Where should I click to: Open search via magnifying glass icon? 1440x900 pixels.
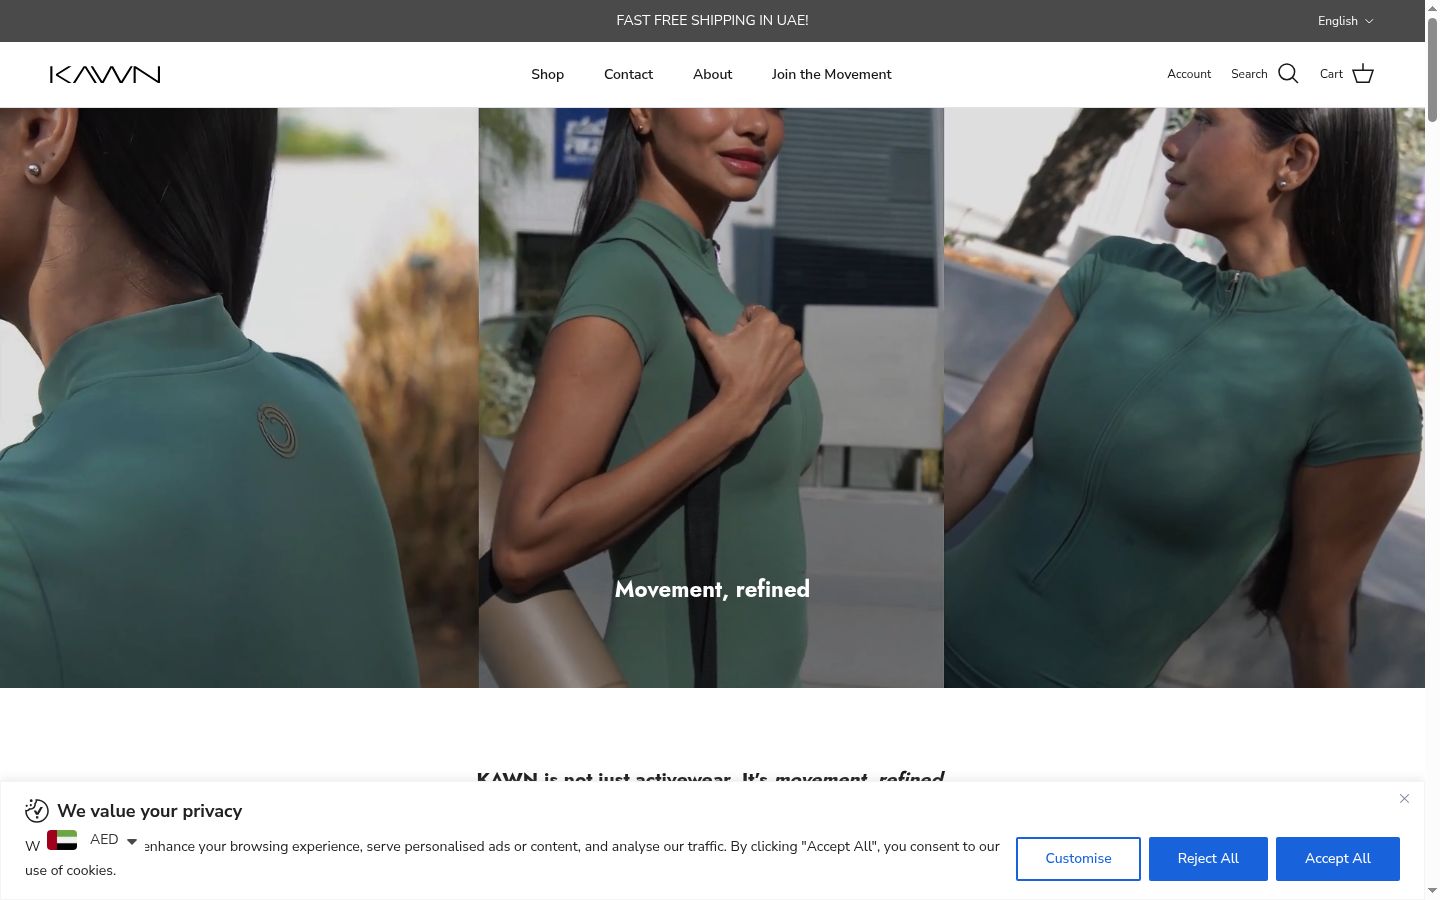1288,74
